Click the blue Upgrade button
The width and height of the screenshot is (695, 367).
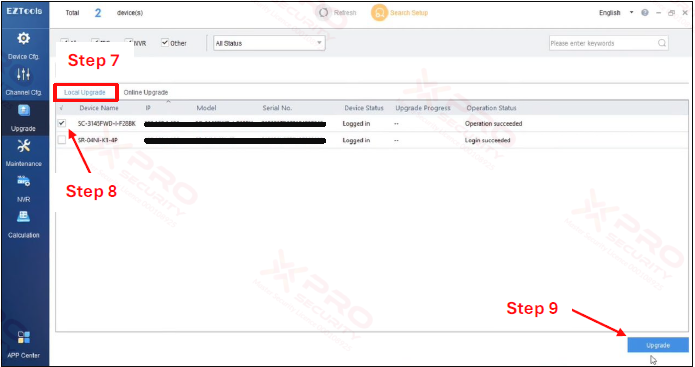[x=658, y=345]
